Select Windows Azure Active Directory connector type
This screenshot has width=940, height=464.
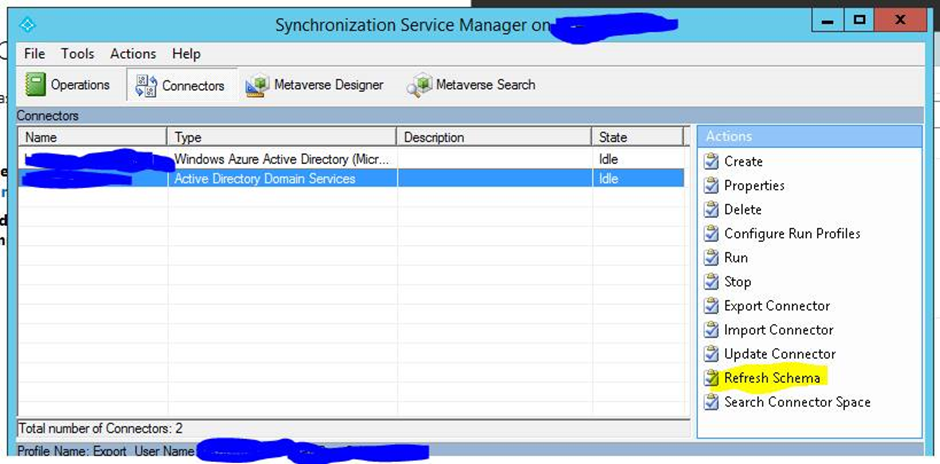[282, 159]
